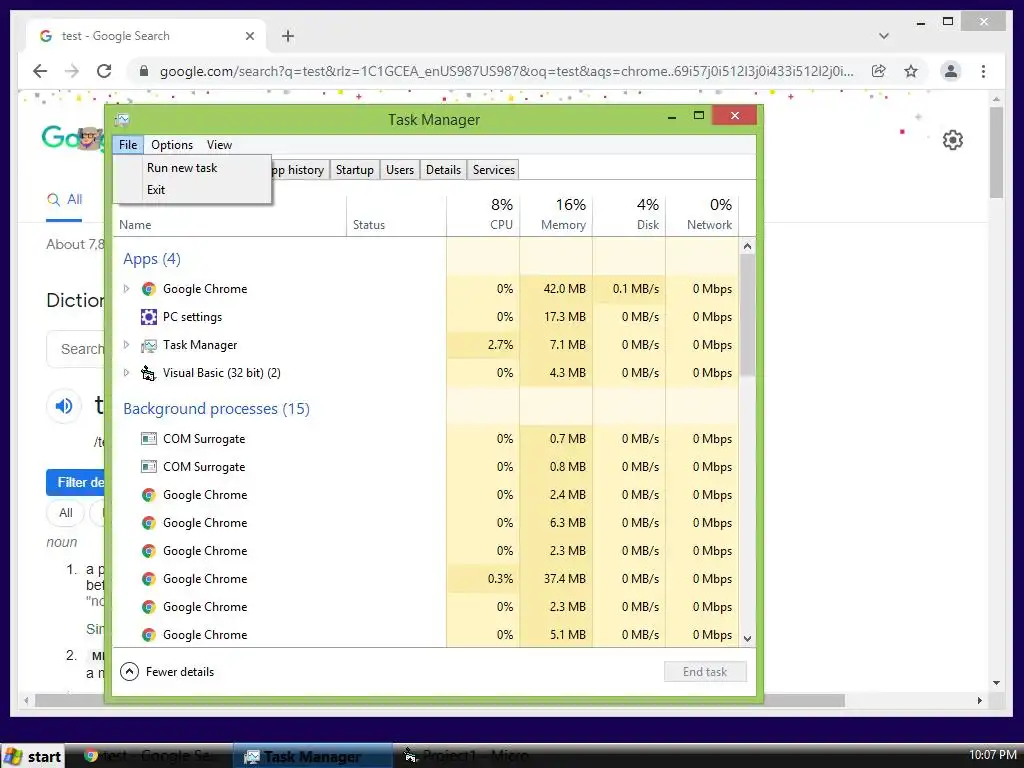Image resolution: width=1024 pixels, height=768 pixels.
Task: Sort by the Memory column header
Action: pyautogui.click(x=556, y=215)
